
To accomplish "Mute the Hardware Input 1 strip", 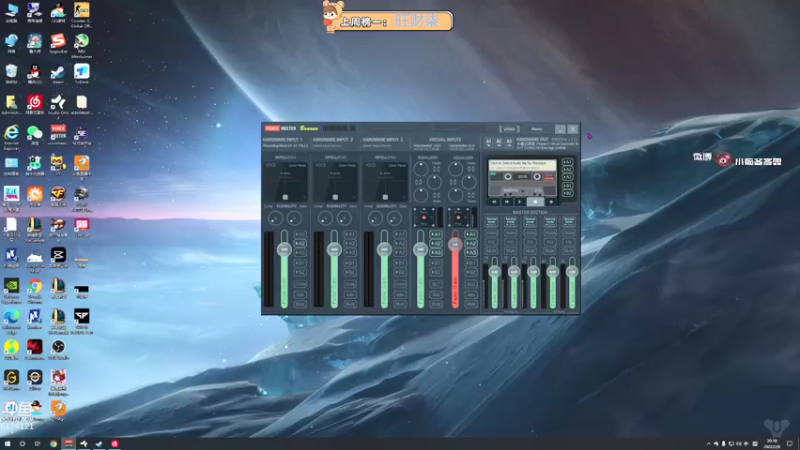I will pyautogui.click(x=300, y=304).
